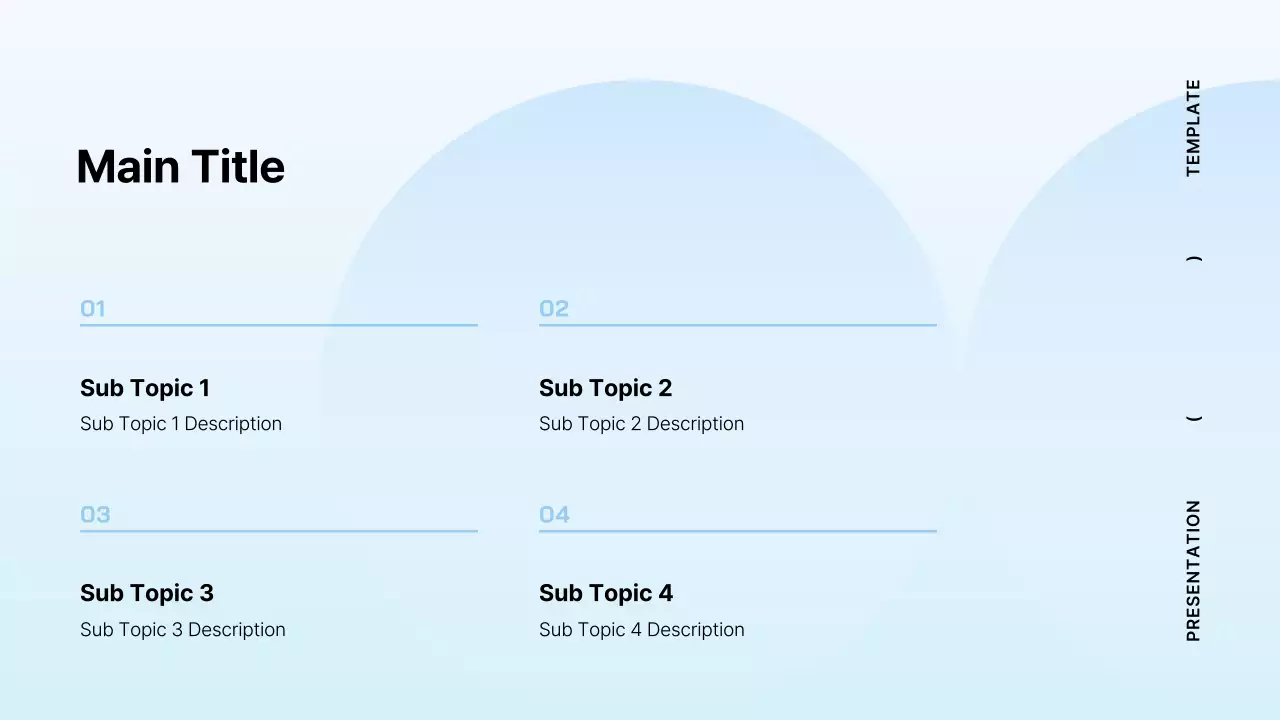Click the 03 number label
Image resolution: width=1280 pixels, height=720 pixels.
point(95,515)
